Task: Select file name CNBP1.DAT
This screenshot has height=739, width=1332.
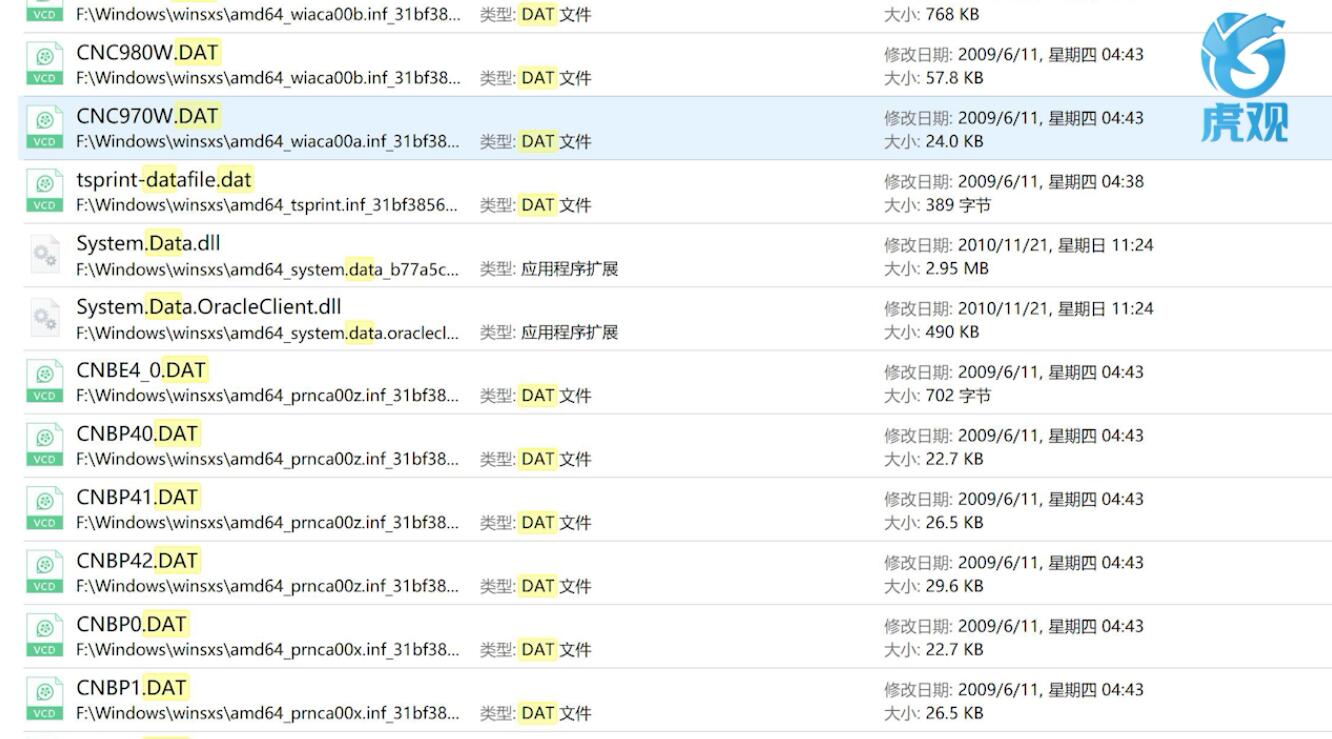Action: click(132, 687)
